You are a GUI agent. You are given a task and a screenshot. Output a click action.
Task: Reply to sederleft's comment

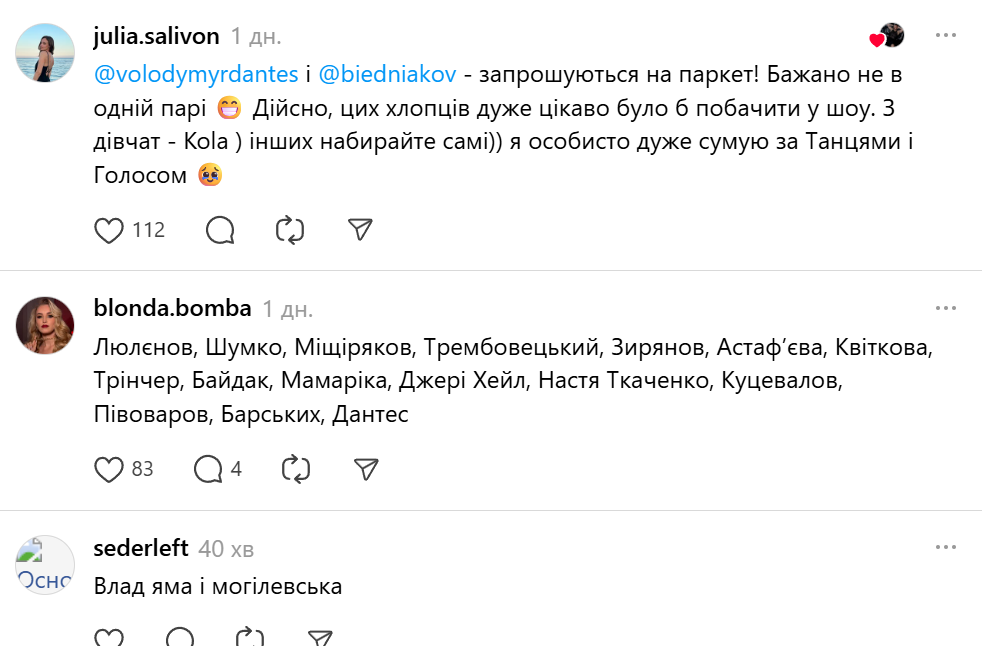180,638
